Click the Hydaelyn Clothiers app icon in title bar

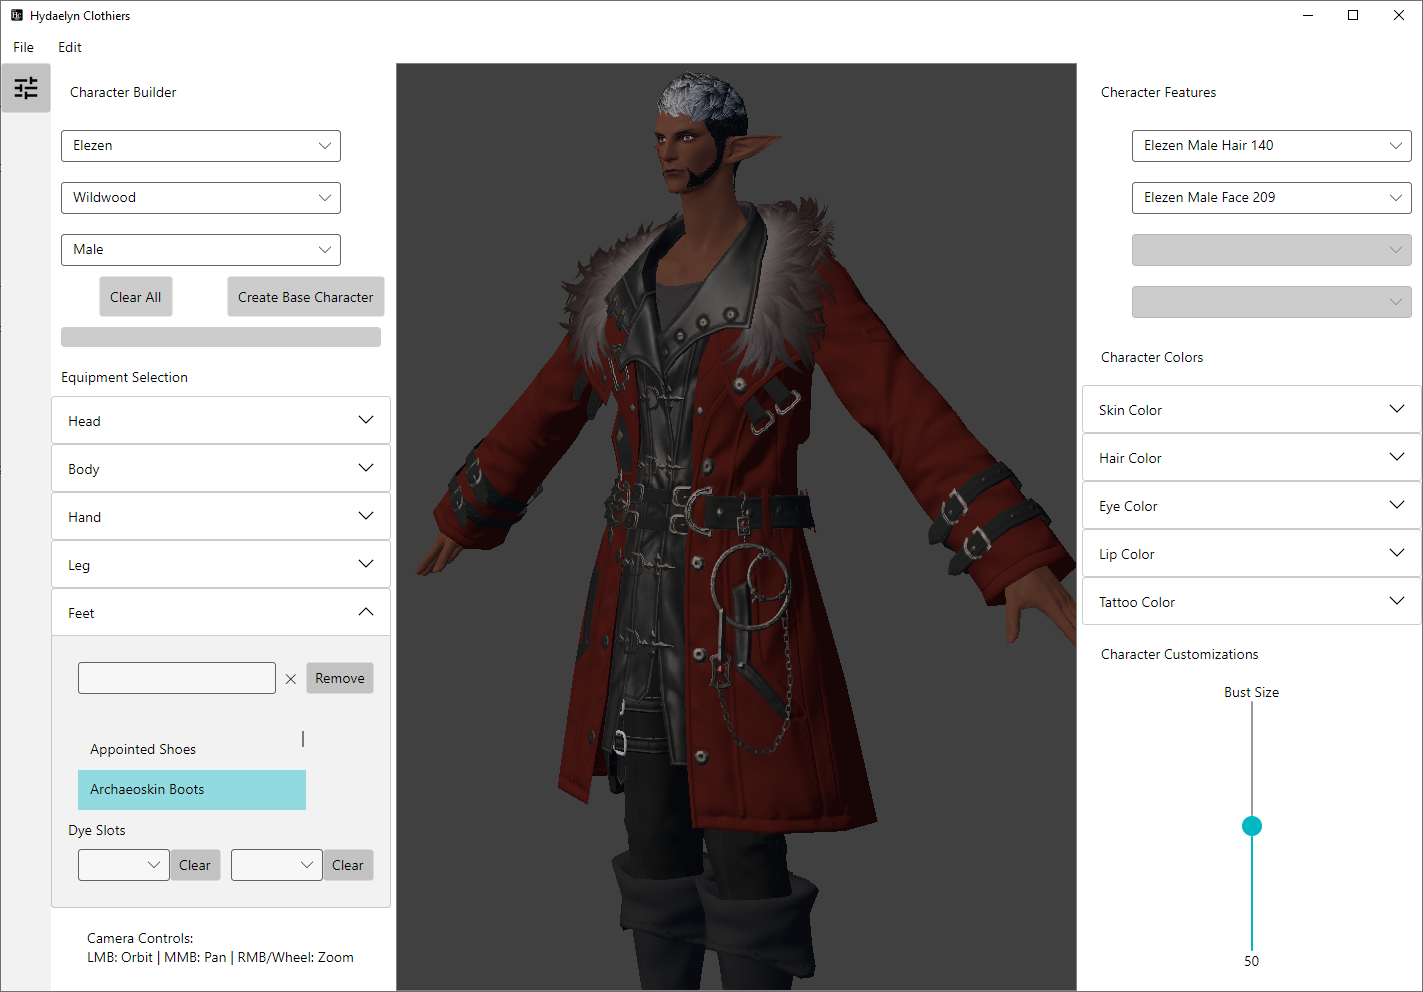[x=16, y=15]
